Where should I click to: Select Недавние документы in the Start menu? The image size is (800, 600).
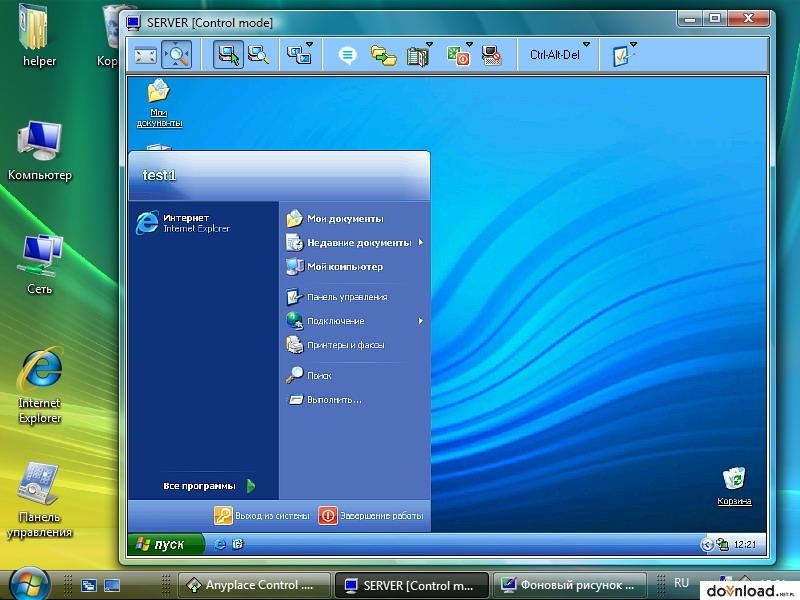point(356,243)
